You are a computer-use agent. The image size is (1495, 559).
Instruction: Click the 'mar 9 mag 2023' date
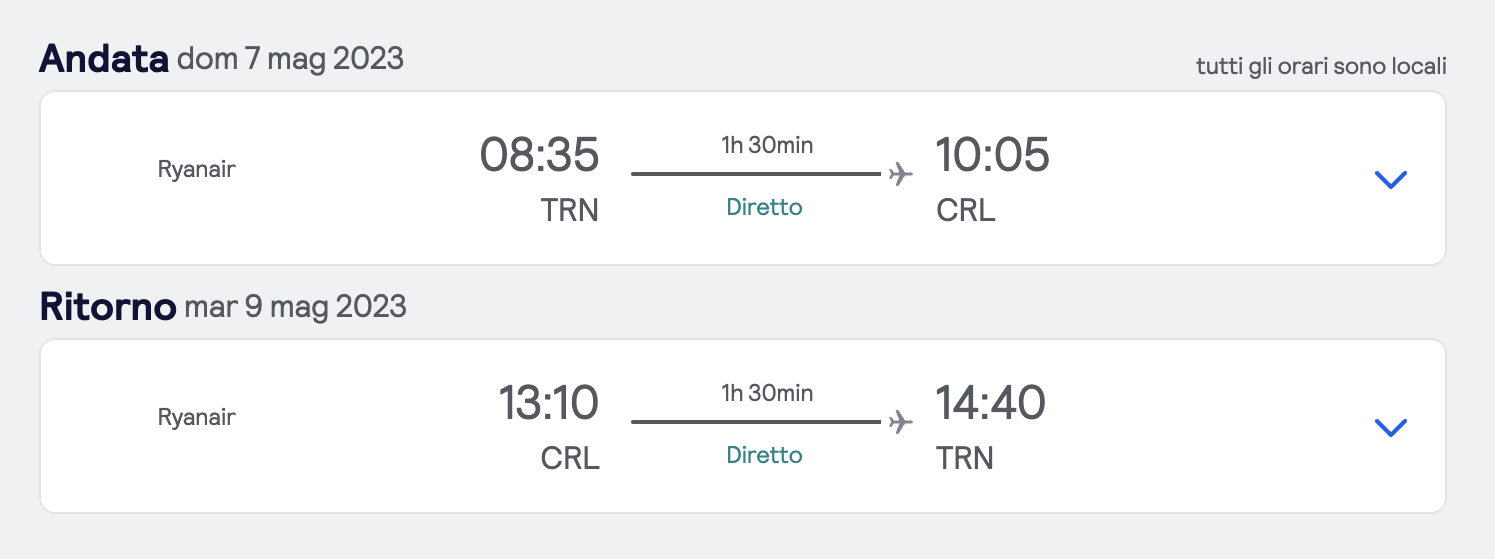295,307
